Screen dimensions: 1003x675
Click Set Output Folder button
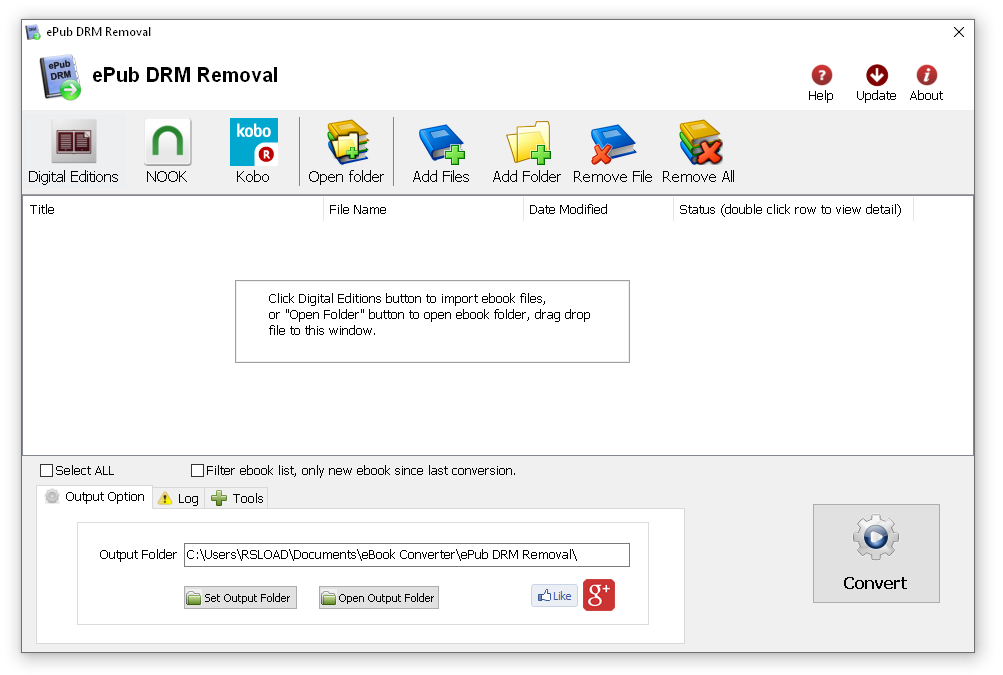[240, 597]
